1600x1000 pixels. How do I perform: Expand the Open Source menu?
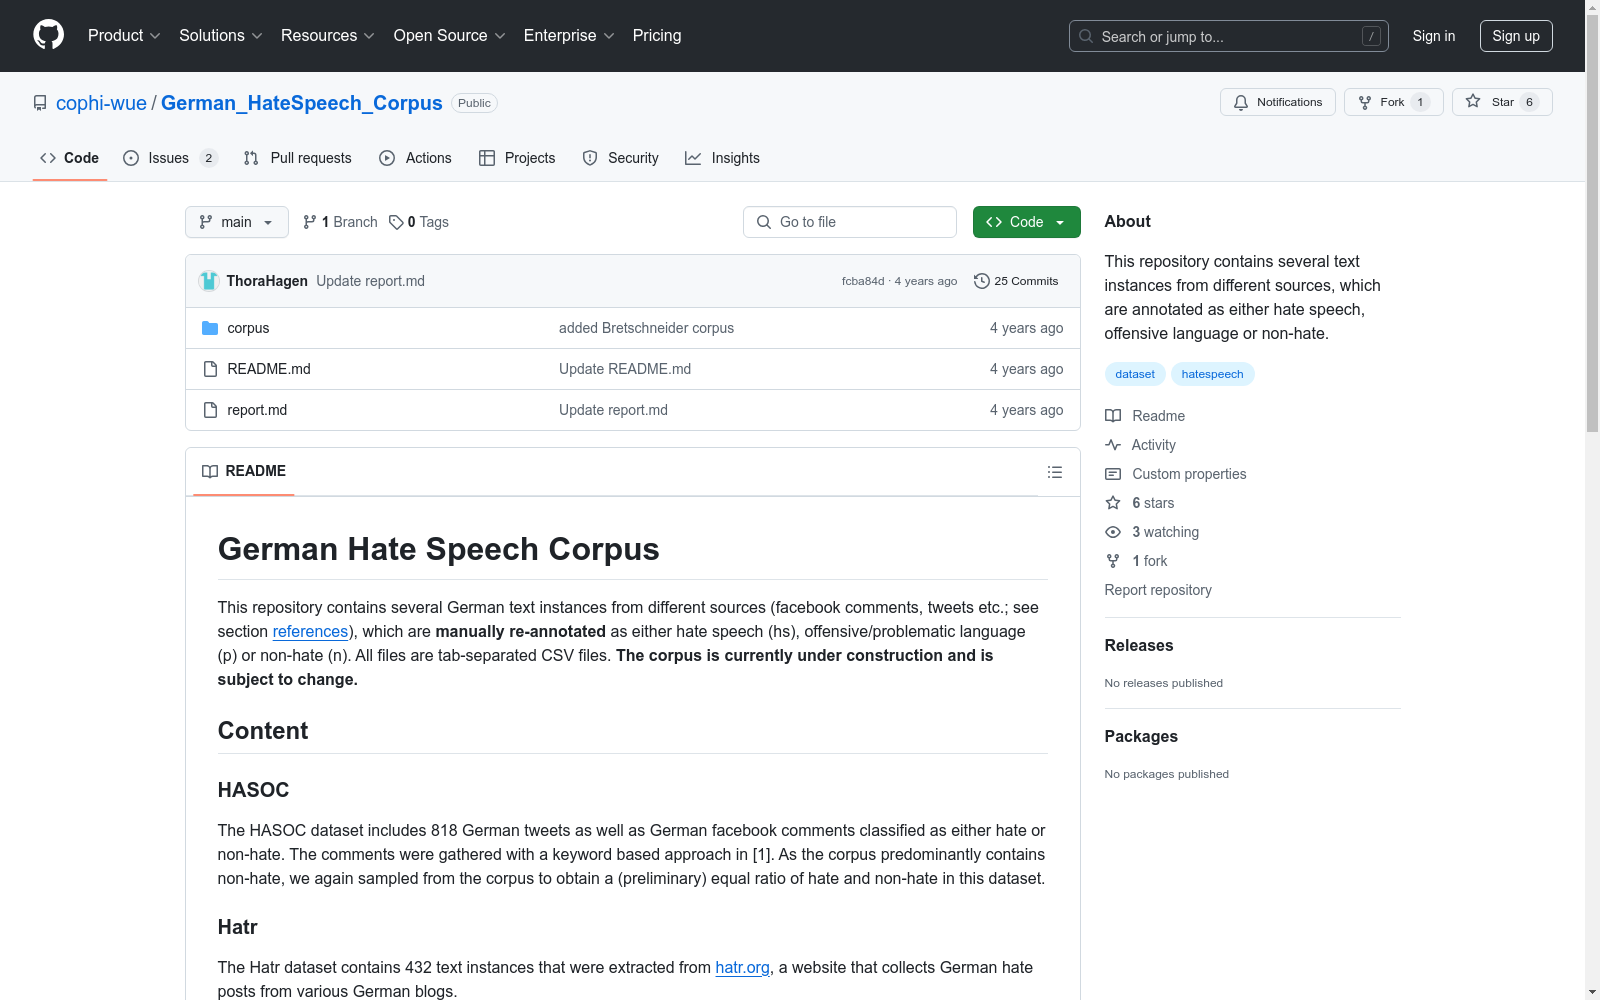(x=450, y=35)
